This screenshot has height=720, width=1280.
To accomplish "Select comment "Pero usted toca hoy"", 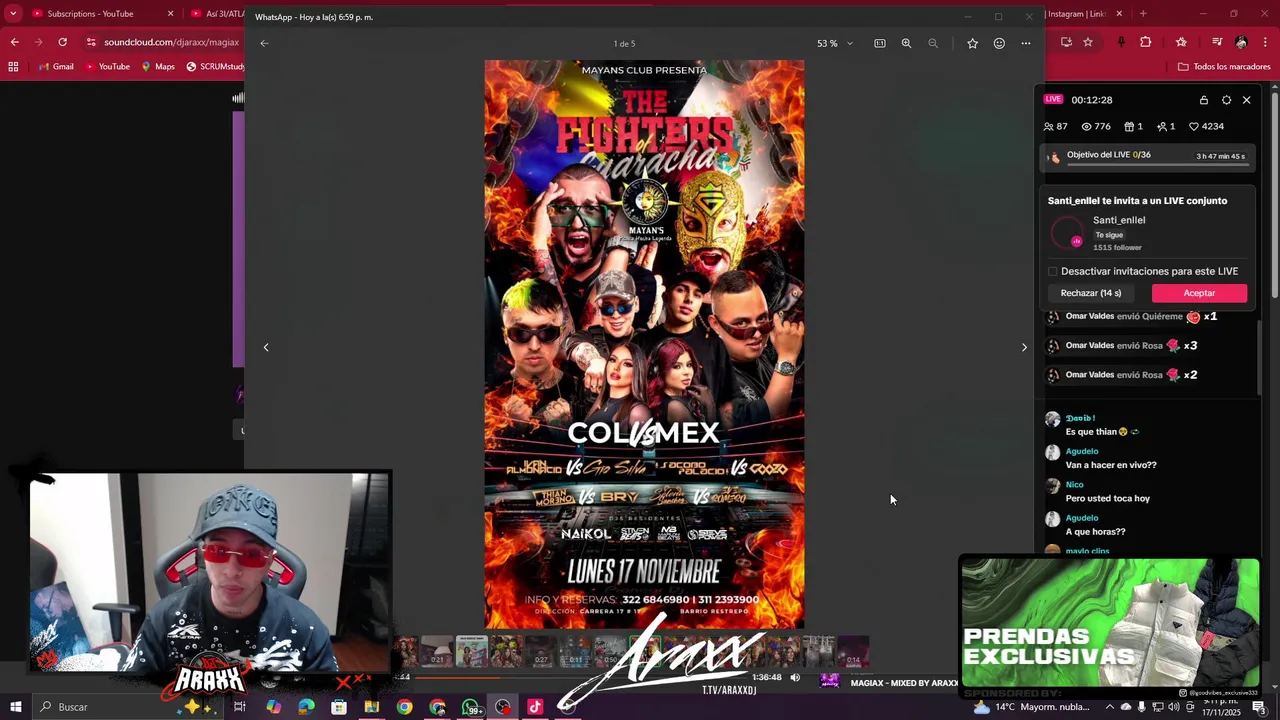I will [1107, 498].
